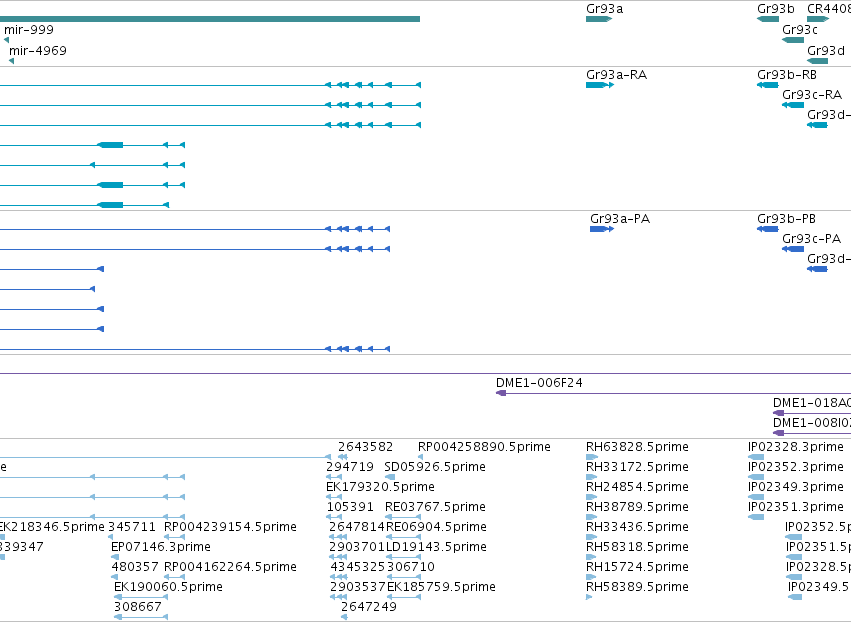851x622 pixels.
Task: Click the EP07146.3prime label
Action: point(161,547)
